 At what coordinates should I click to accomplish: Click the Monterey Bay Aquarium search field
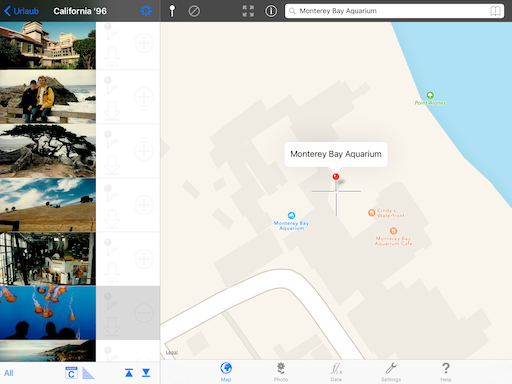pyautogui.click(x=394, y=11)
